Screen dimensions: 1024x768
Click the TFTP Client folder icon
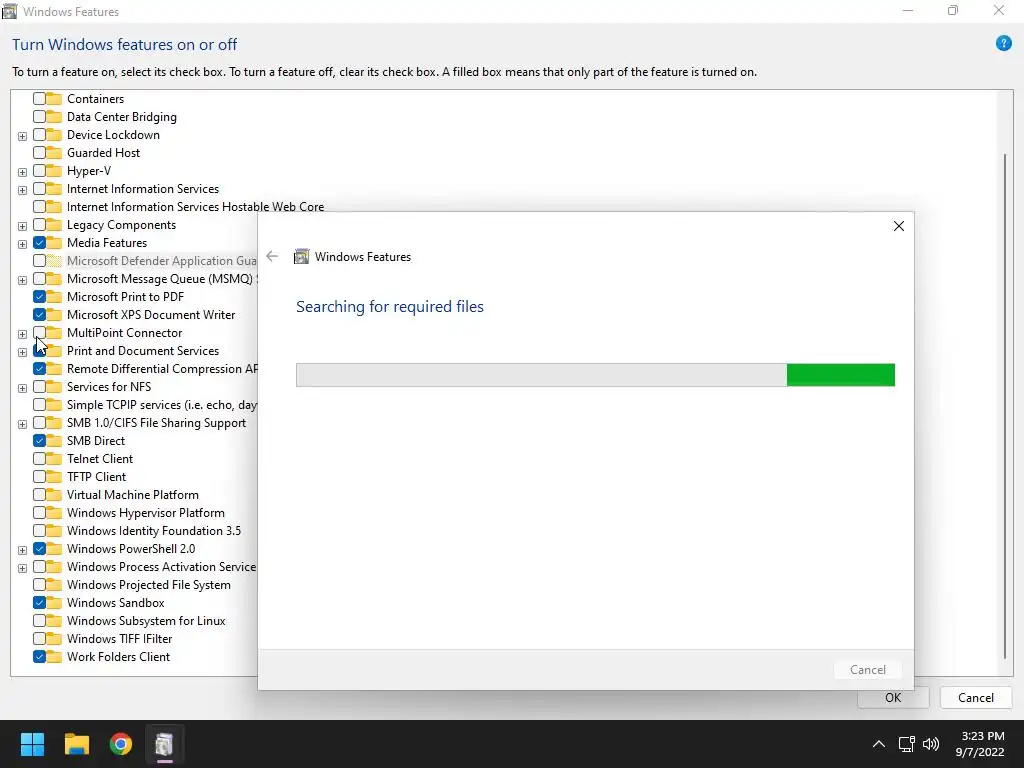54,477
